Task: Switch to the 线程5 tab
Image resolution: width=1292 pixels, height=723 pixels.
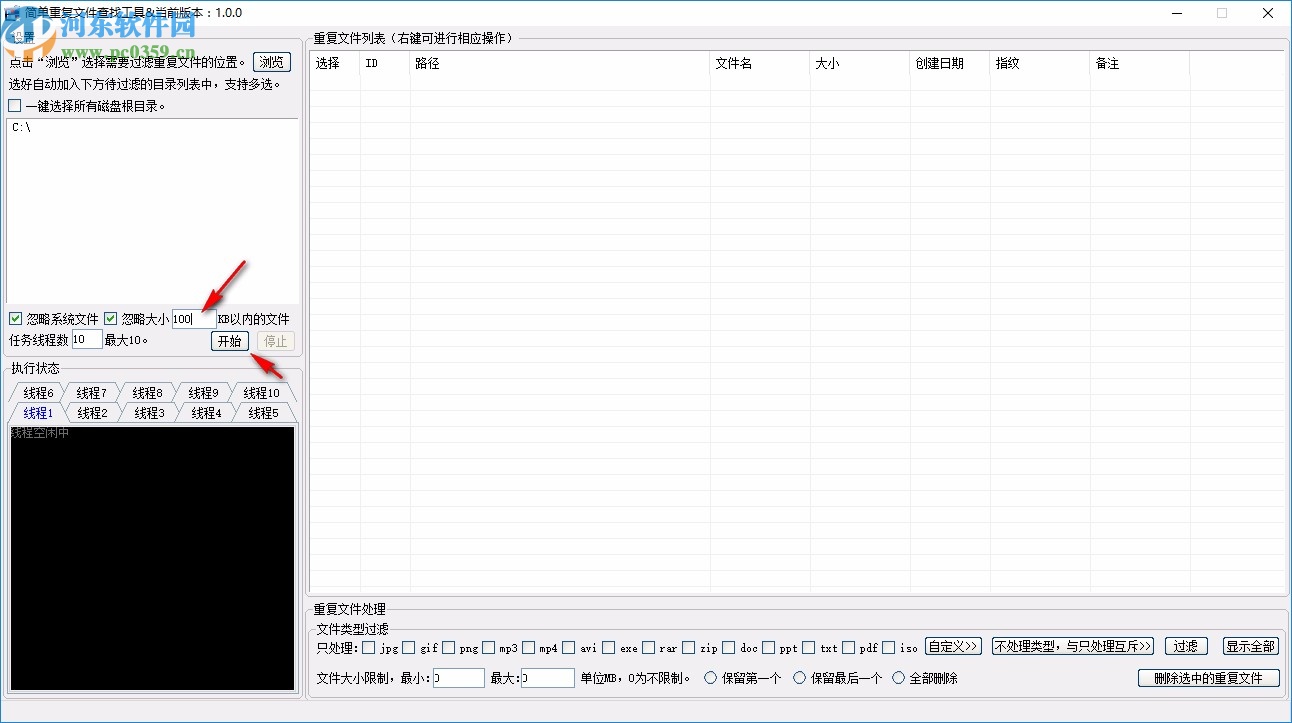Action: pyautogui.click(x=262, y=412)
